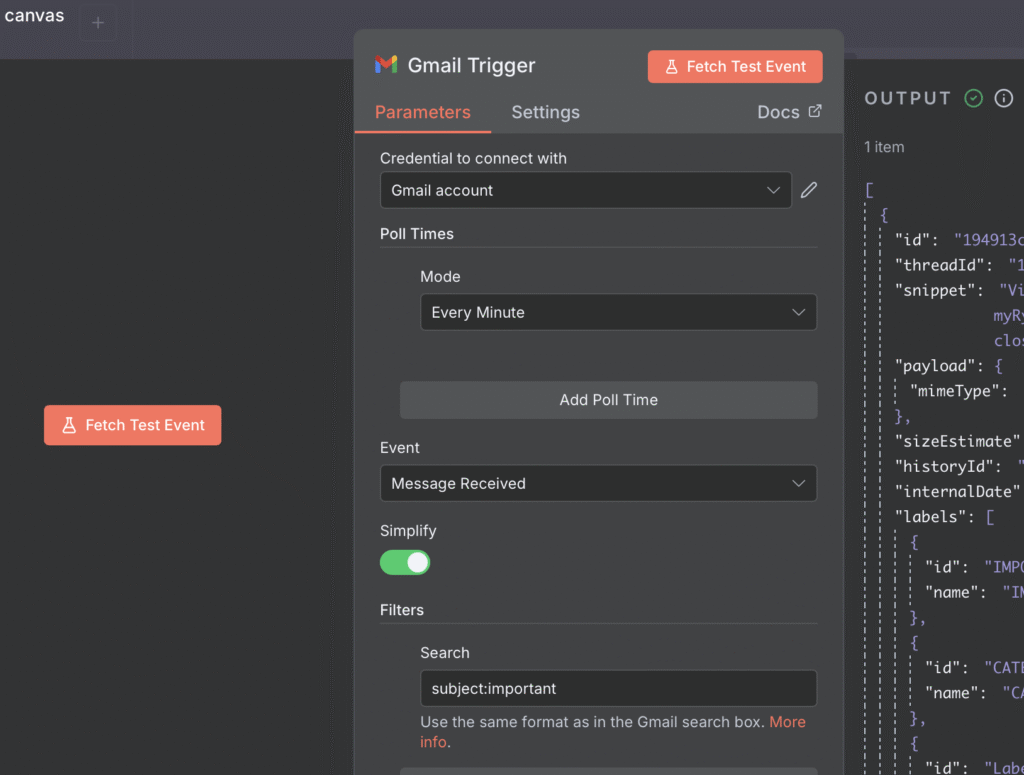Viewport: 1024px width, 775px height.
Task: Expand the Every Minute mode dropdown
Action: 618,312
